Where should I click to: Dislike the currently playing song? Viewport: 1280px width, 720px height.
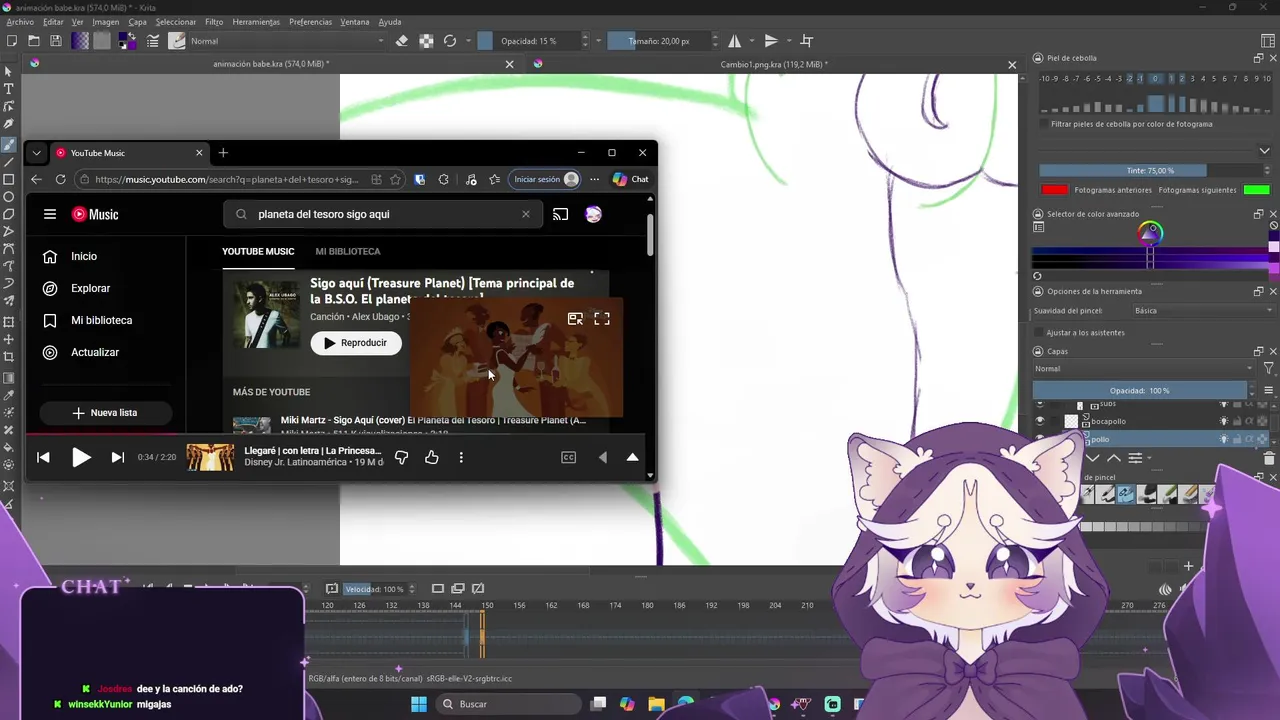coord(401,457)
